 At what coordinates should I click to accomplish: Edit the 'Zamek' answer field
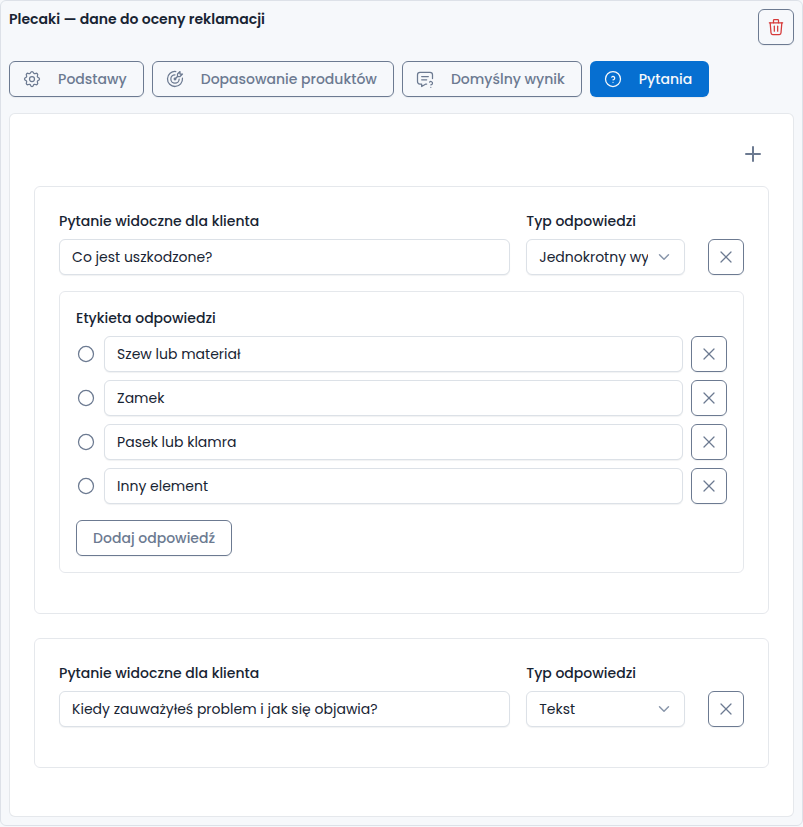coord(393,398)
